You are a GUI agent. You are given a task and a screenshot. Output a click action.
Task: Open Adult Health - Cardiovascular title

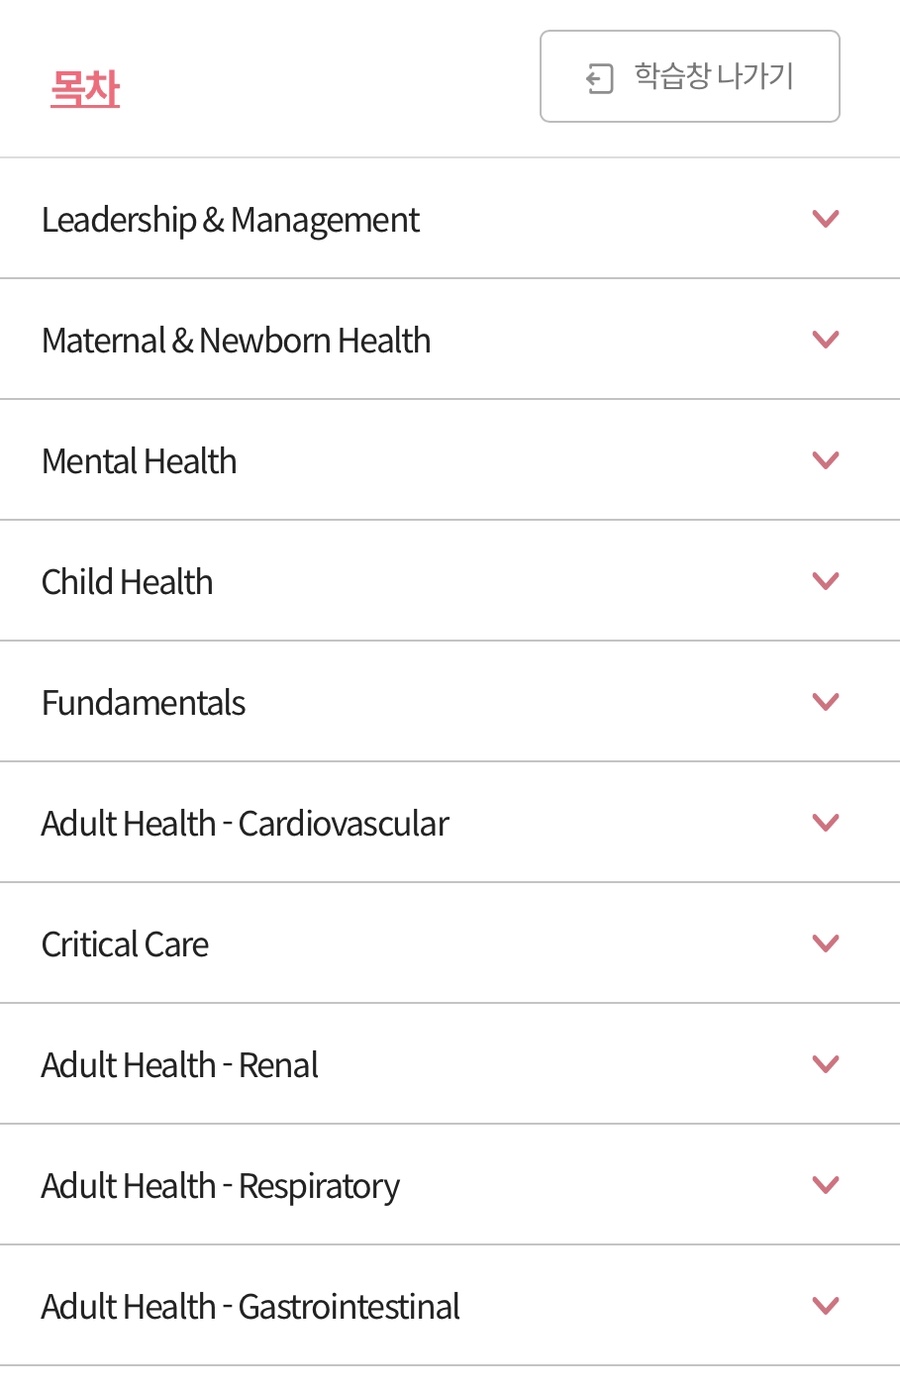(245, 824)
